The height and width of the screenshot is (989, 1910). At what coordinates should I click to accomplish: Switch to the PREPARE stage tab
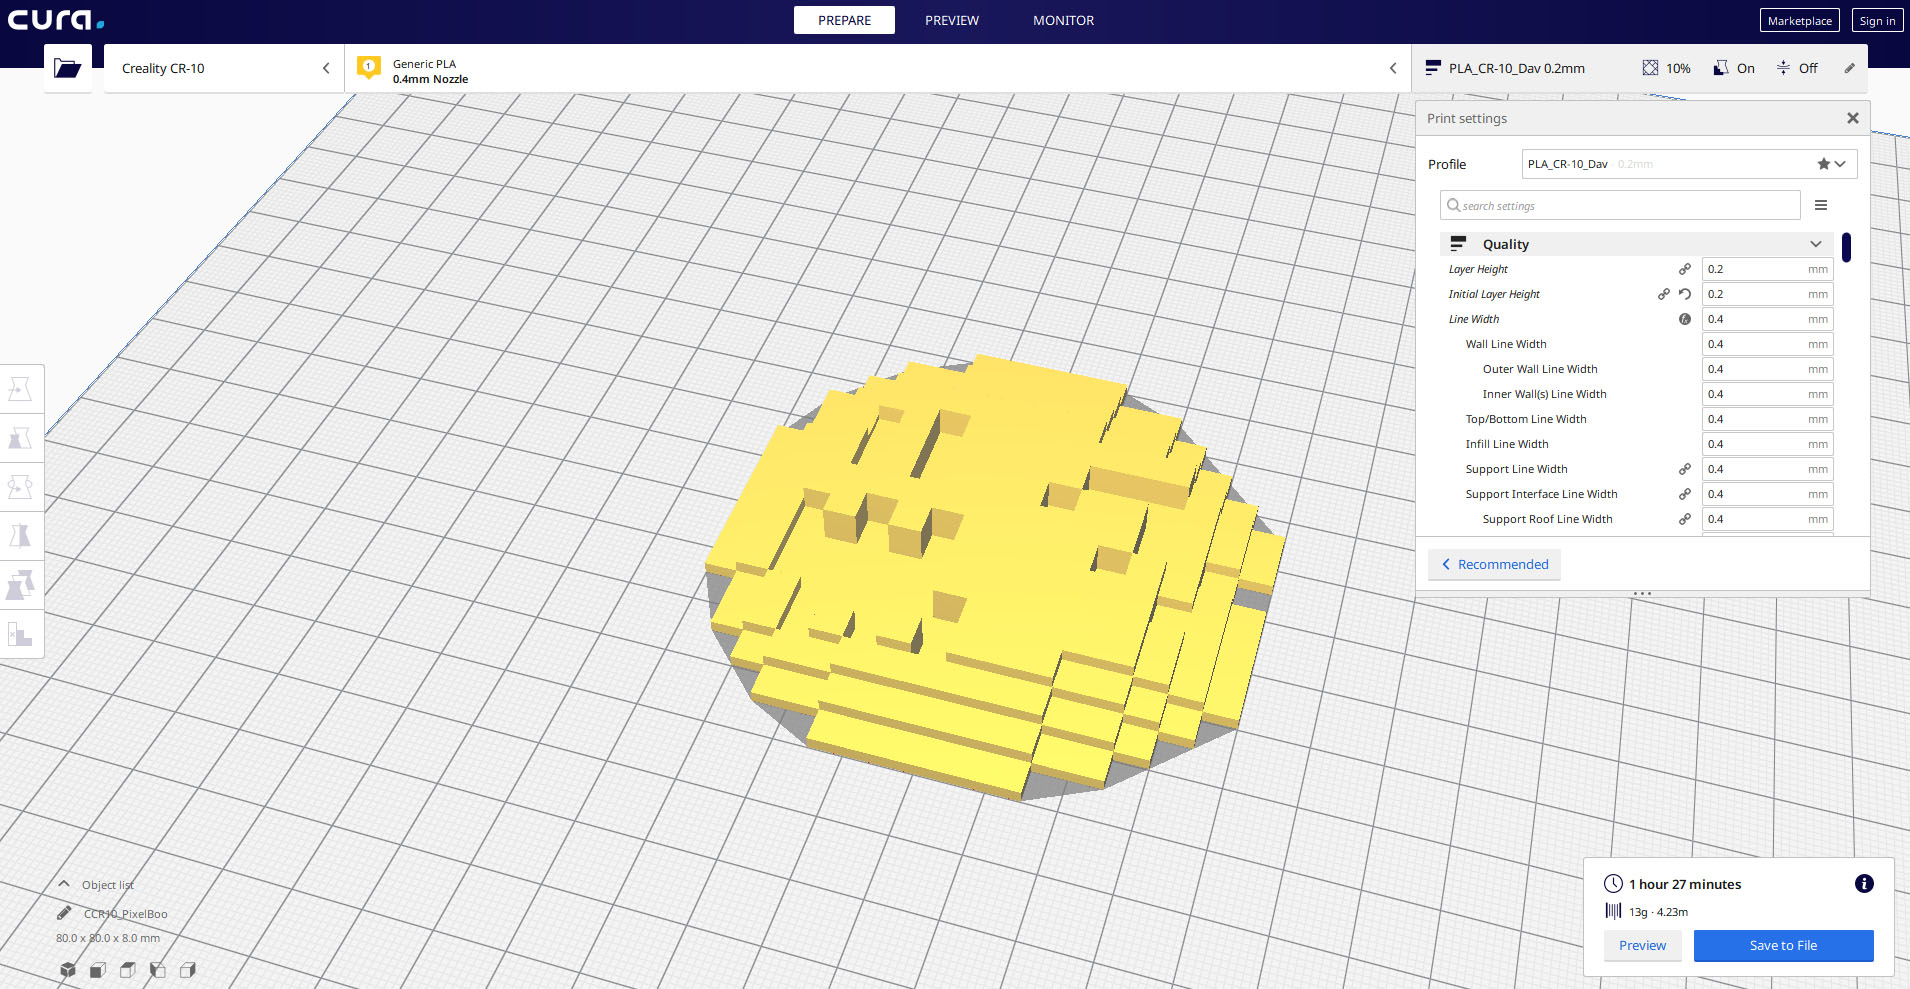844,20
